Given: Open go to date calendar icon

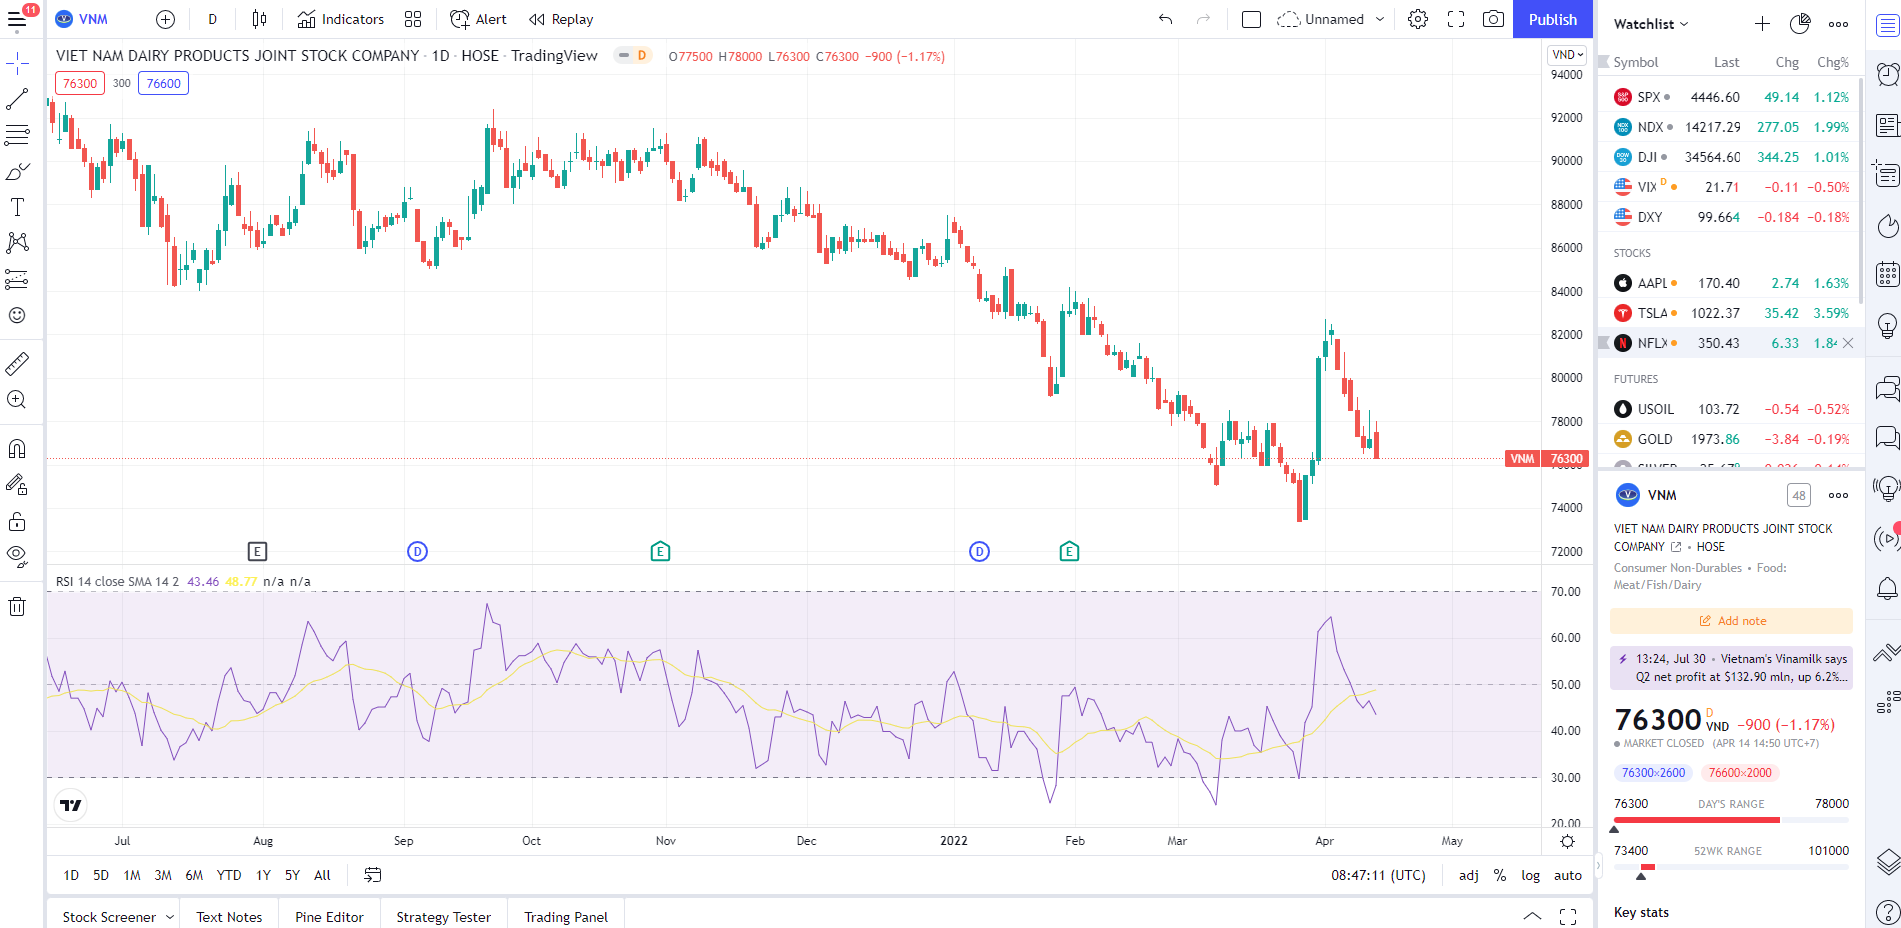Looking at the screenshot, I should [x=373, y=875].
